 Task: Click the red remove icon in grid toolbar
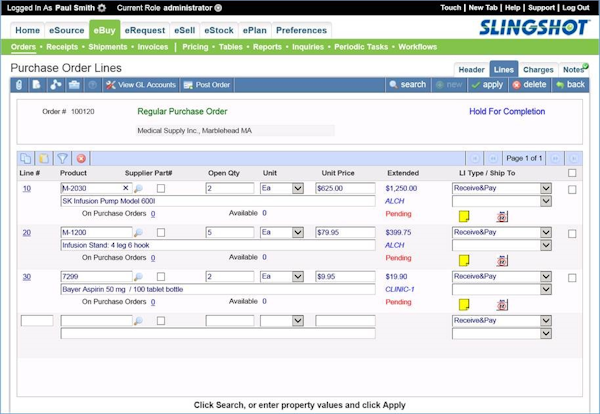pyautogui.click(x=81, y=158)
